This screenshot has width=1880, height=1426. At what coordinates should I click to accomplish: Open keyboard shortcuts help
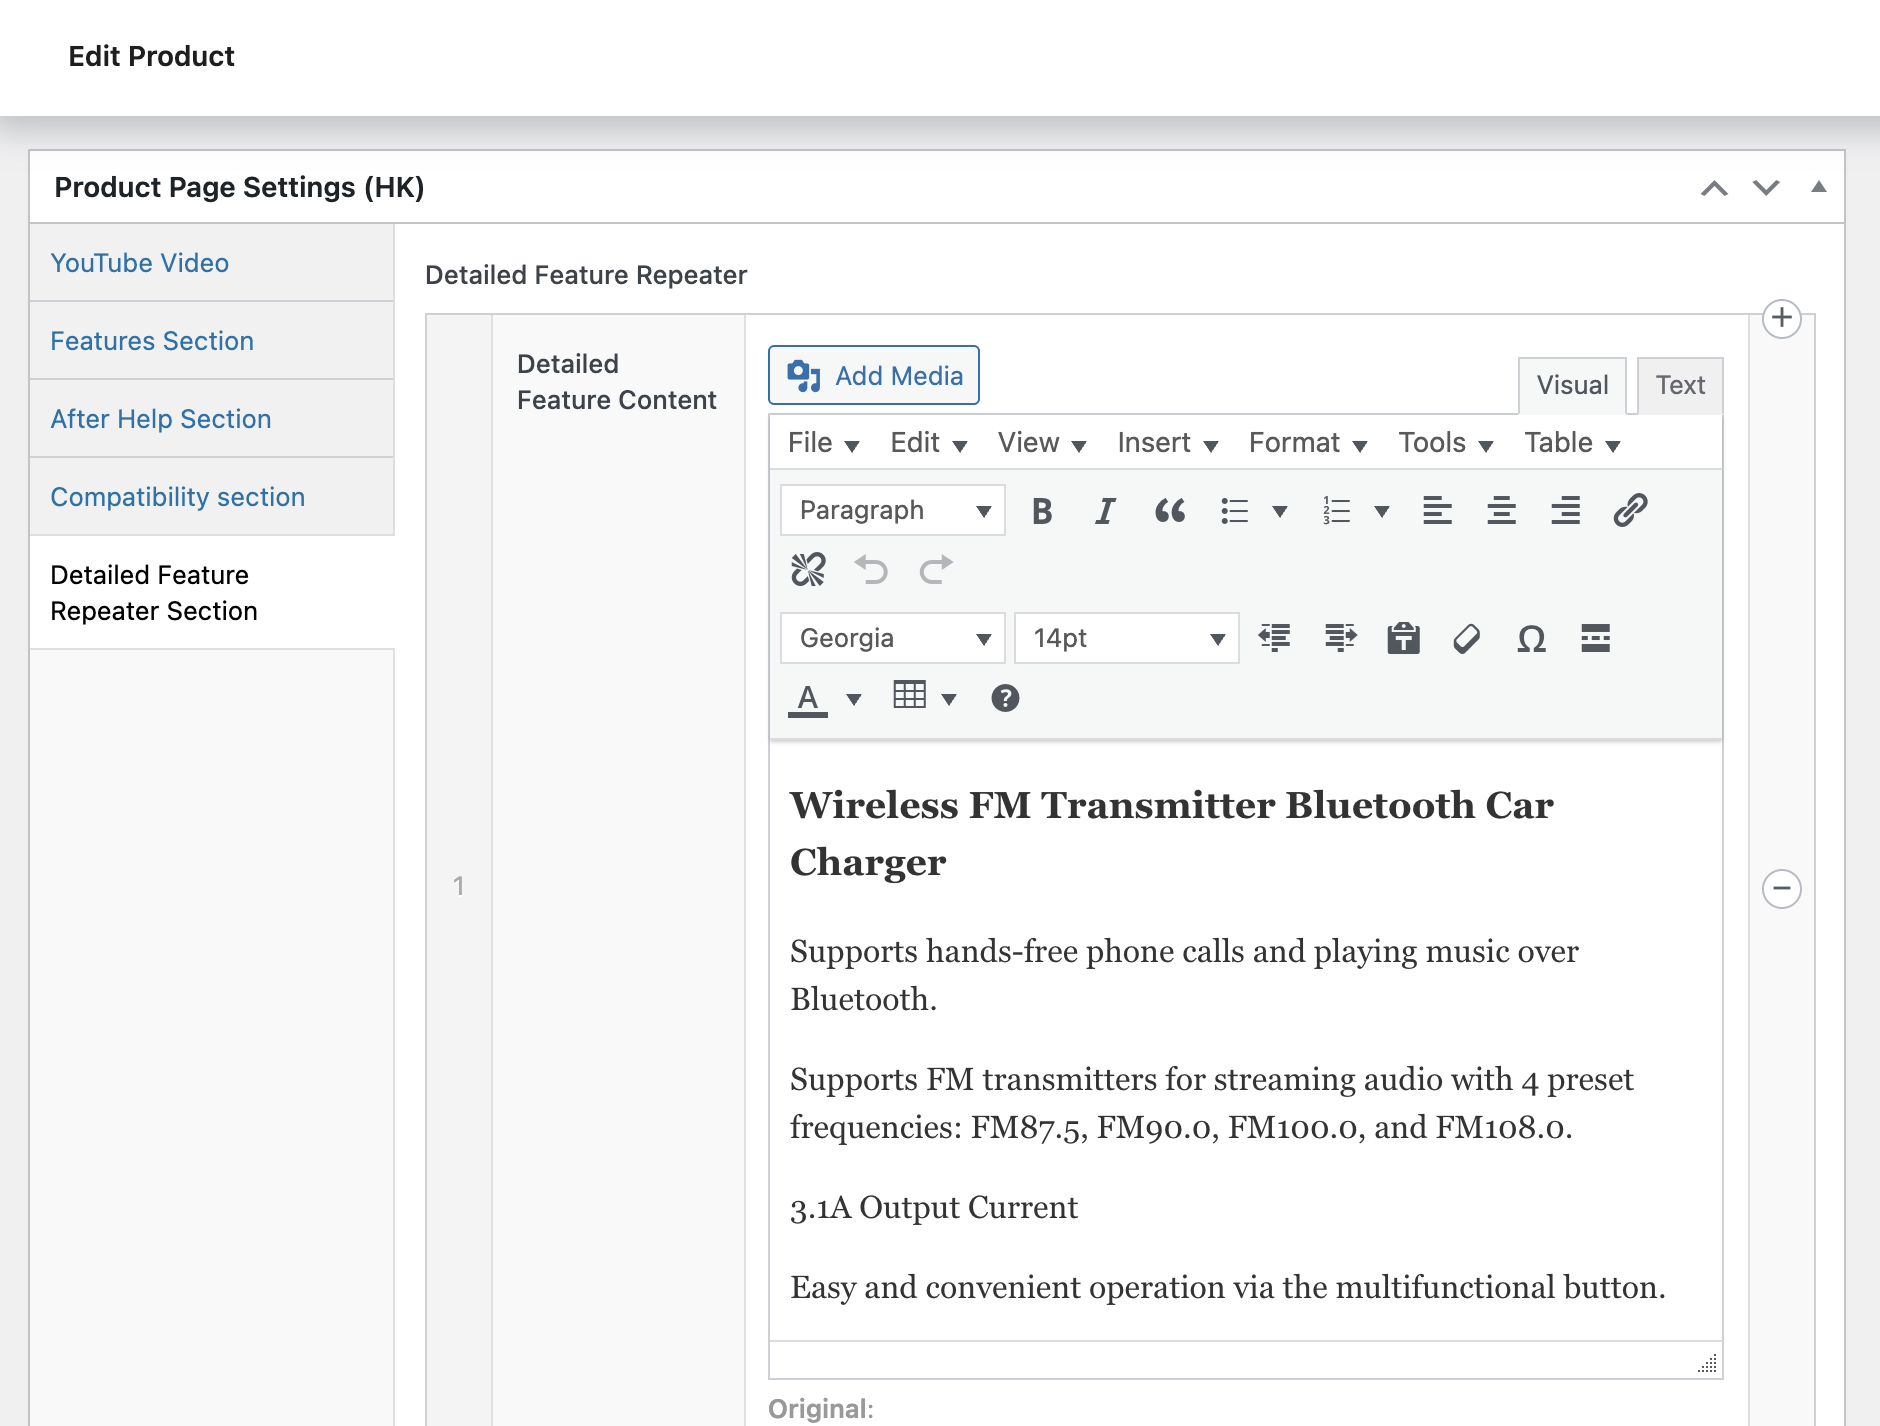pyautogui.click(x=1005, y=698)
